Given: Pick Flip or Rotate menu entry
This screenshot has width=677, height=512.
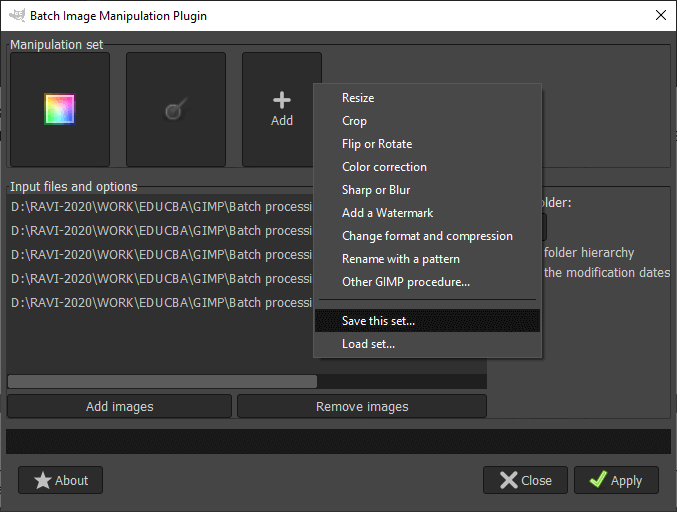Looking at the screenshot, I should click(x=377, y=144).
